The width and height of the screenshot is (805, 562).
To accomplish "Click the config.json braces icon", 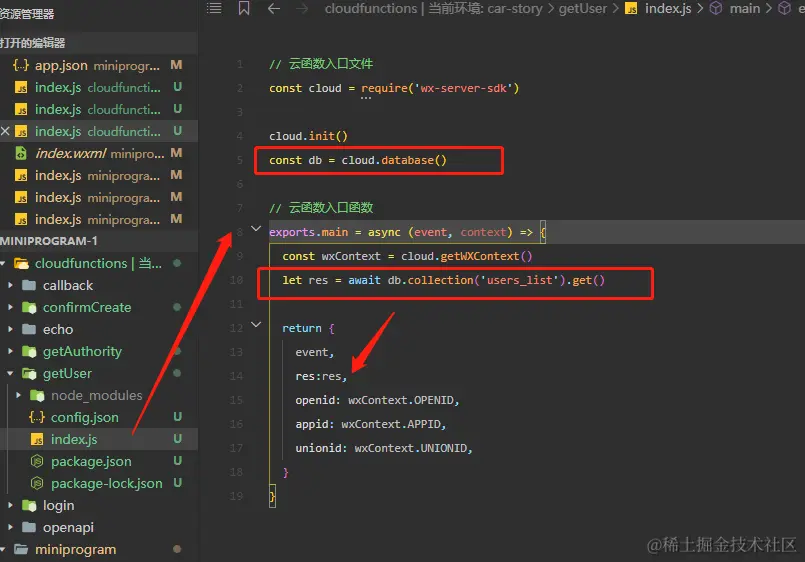I will tap(37, 417).
